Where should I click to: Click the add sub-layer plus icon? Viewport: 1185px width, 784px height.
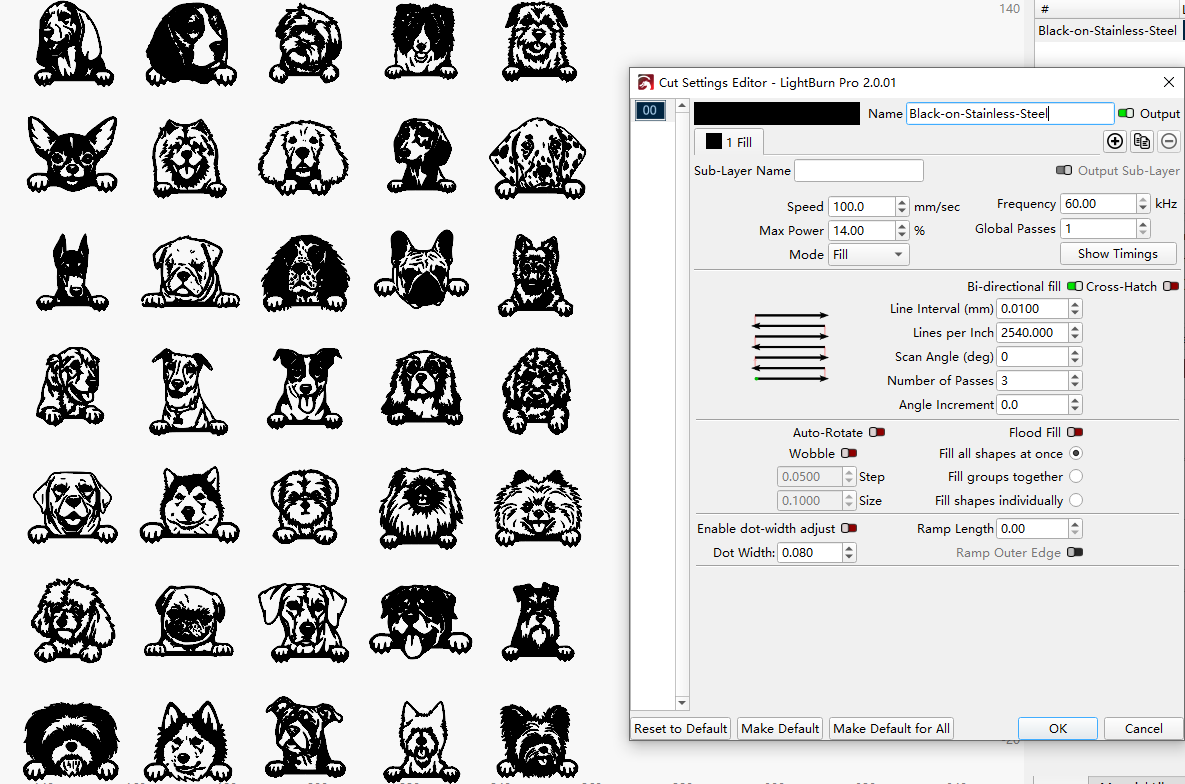coord(1115,142)
